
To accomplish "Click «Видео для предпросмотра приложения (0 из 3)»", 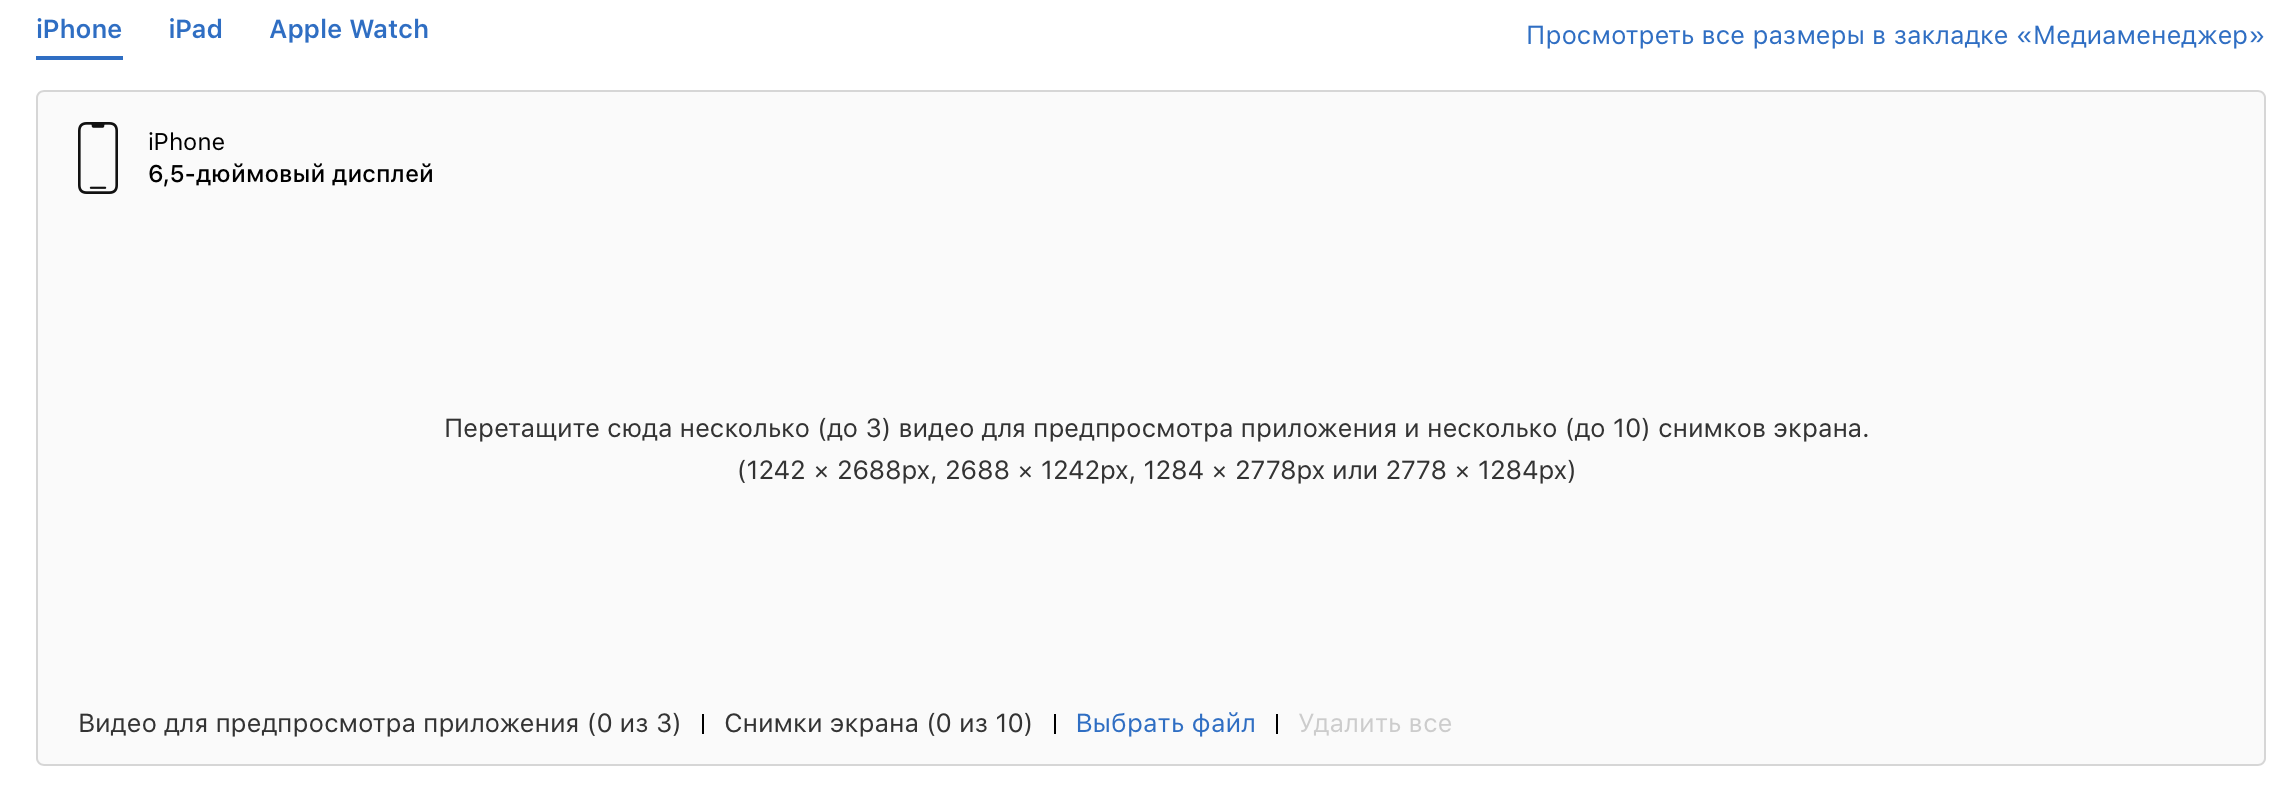I will point(380,723).
